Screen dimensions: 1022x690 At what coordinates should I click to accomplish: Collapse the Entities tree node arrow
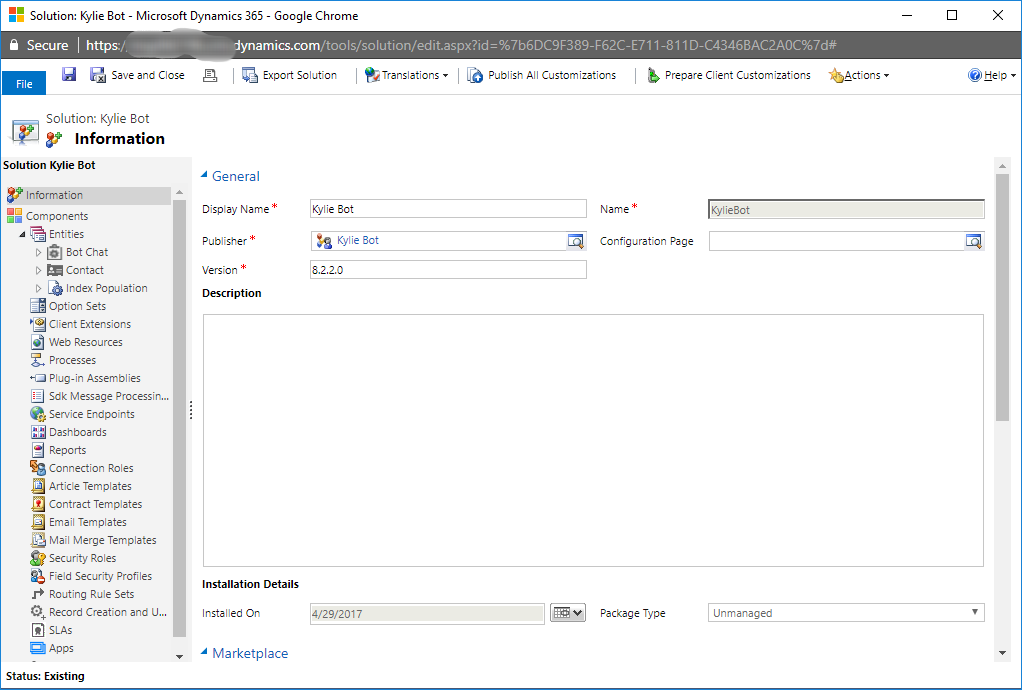22,234
